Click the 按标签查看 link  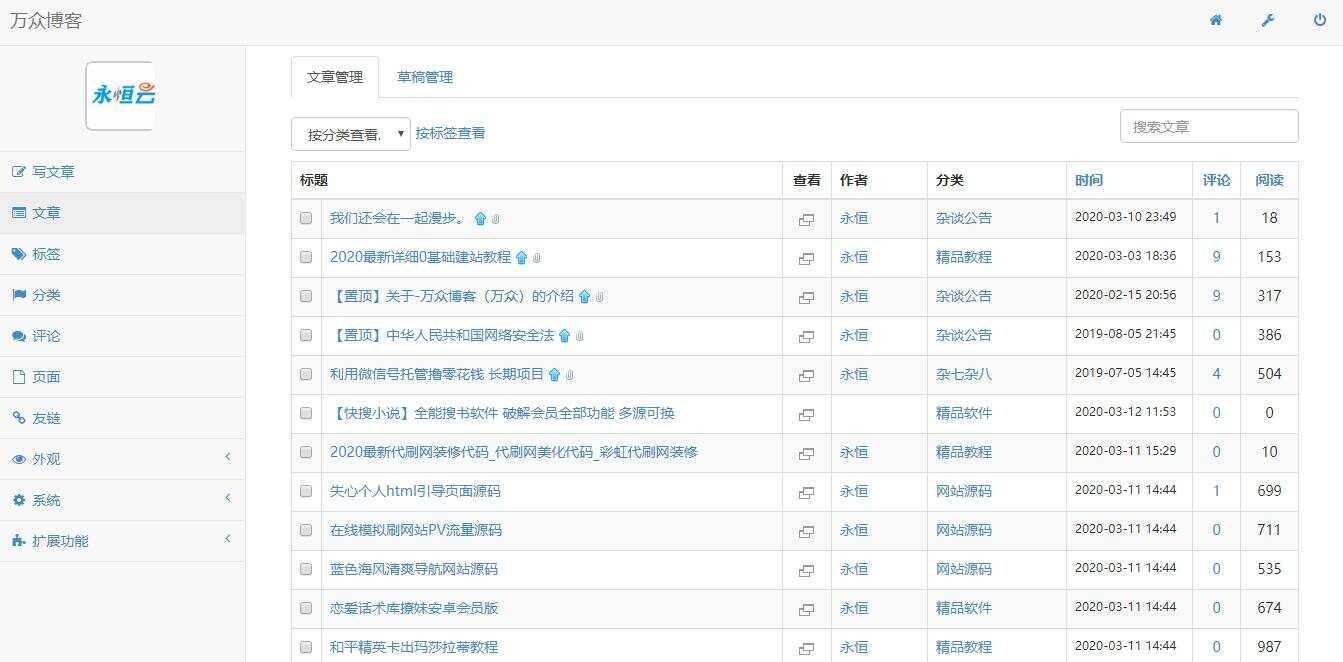[450, 133]
